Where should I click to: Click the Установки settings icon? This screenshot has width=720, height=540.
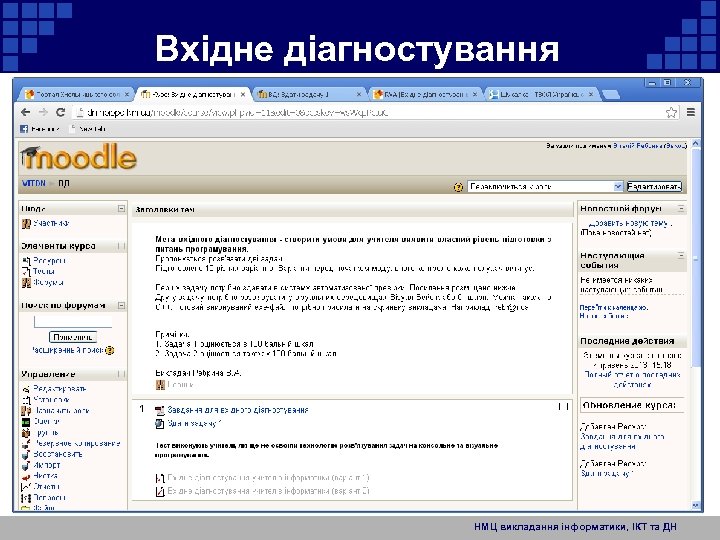(x=26, y=400)
